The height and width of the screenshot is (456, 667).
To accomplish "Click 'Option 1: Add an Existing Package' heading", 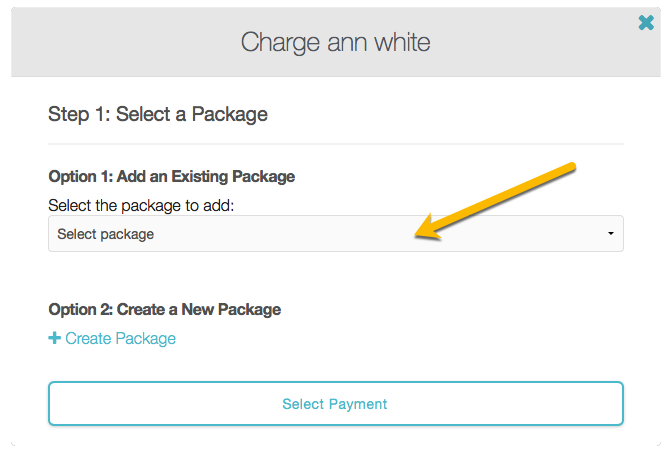I will pos(171,177).
